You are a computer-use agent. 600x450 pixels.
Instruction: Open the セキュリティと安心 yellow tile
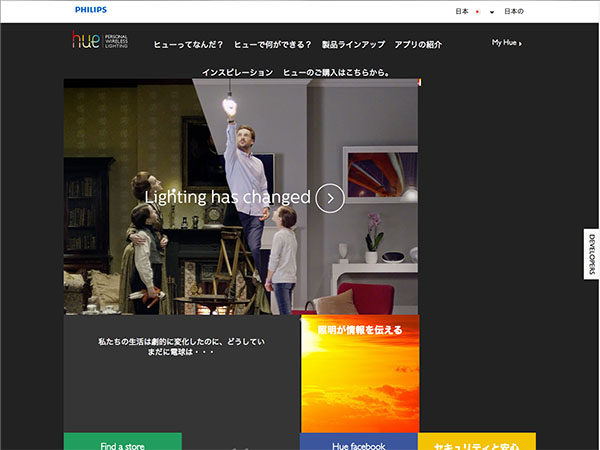477,442
